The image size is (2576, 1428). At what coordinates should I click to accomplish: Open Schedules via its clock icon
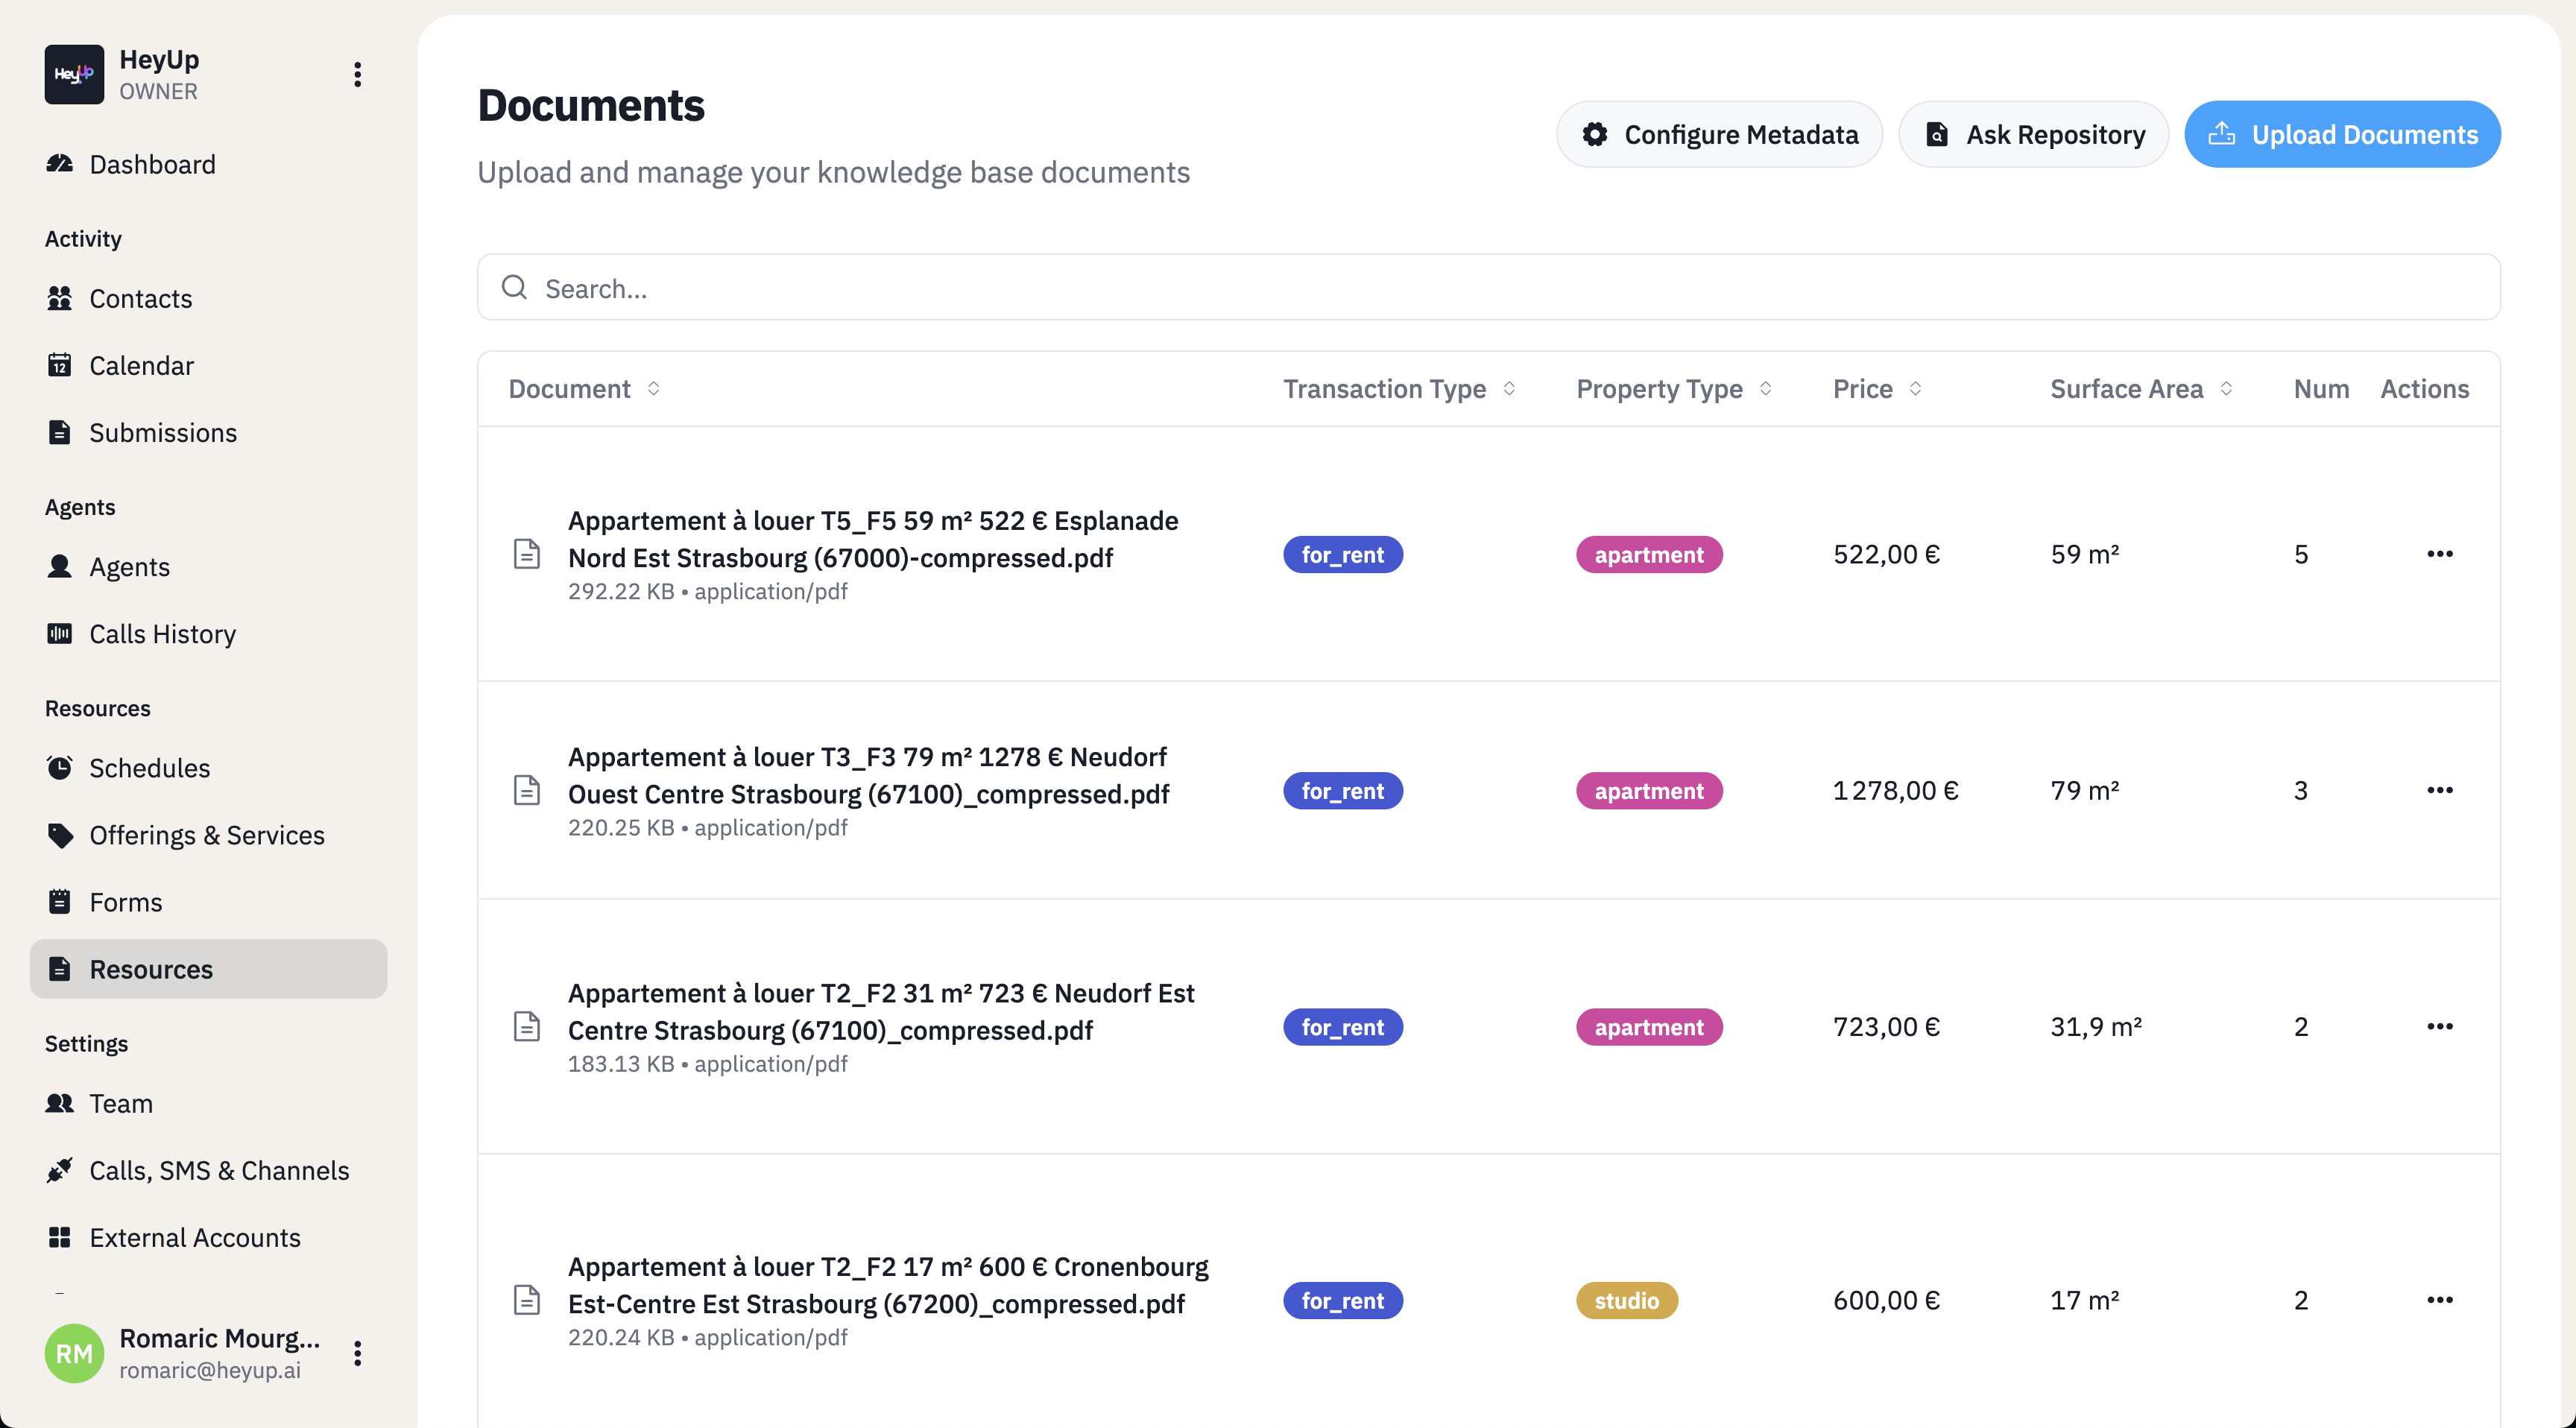(x=60, y=767)
